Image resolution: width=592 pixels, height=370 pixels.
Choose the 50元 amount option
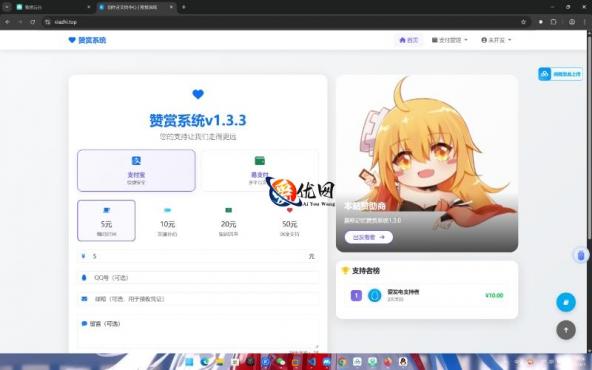coord(290,220)
